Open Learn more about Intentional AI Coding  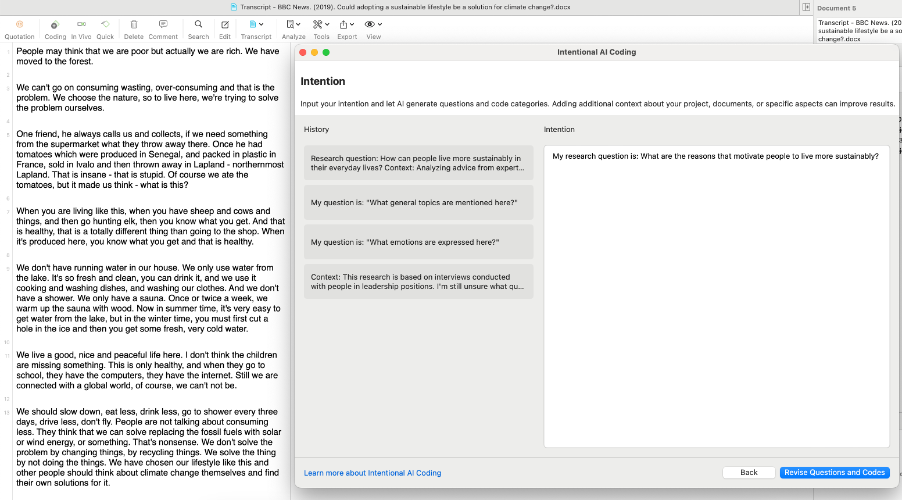pos(372,473)
